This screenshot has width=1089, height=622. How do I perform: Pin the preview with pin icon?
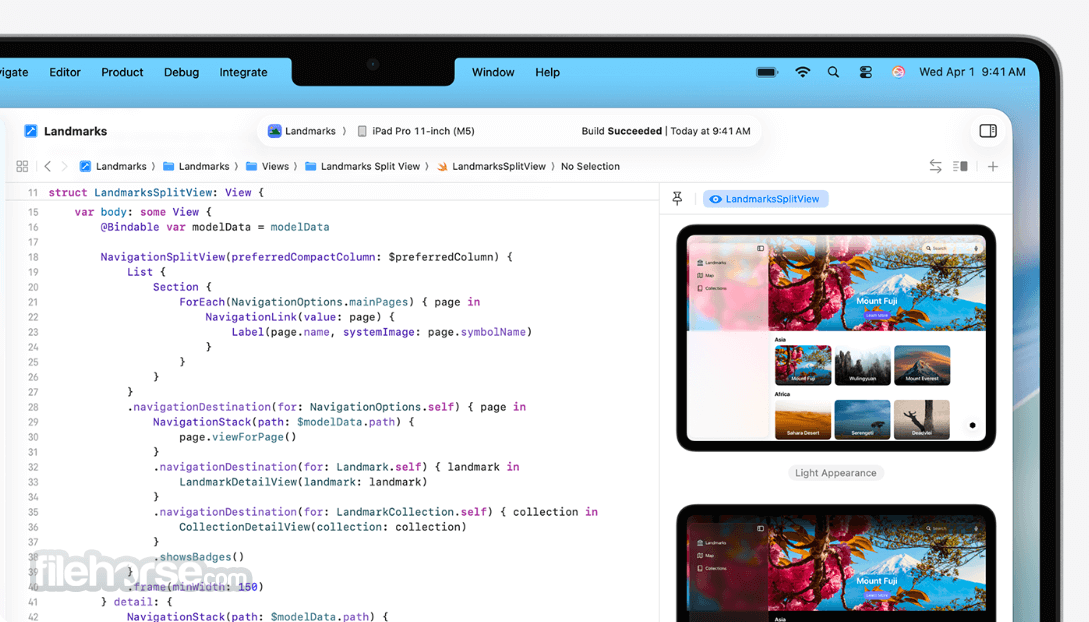tap(677, 199)
